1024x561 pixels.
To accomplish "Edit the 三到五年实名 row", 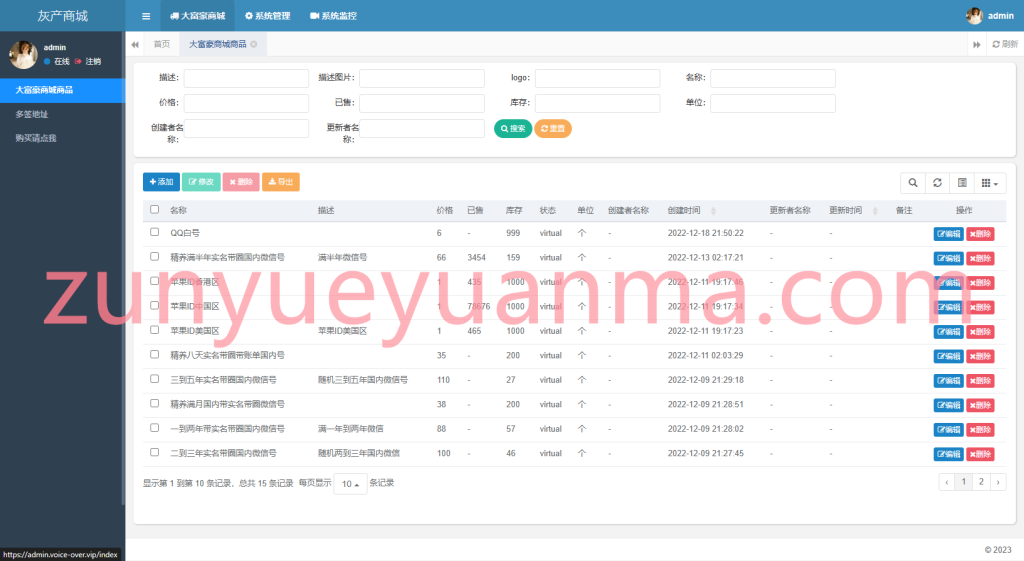I will pos(948,381).
